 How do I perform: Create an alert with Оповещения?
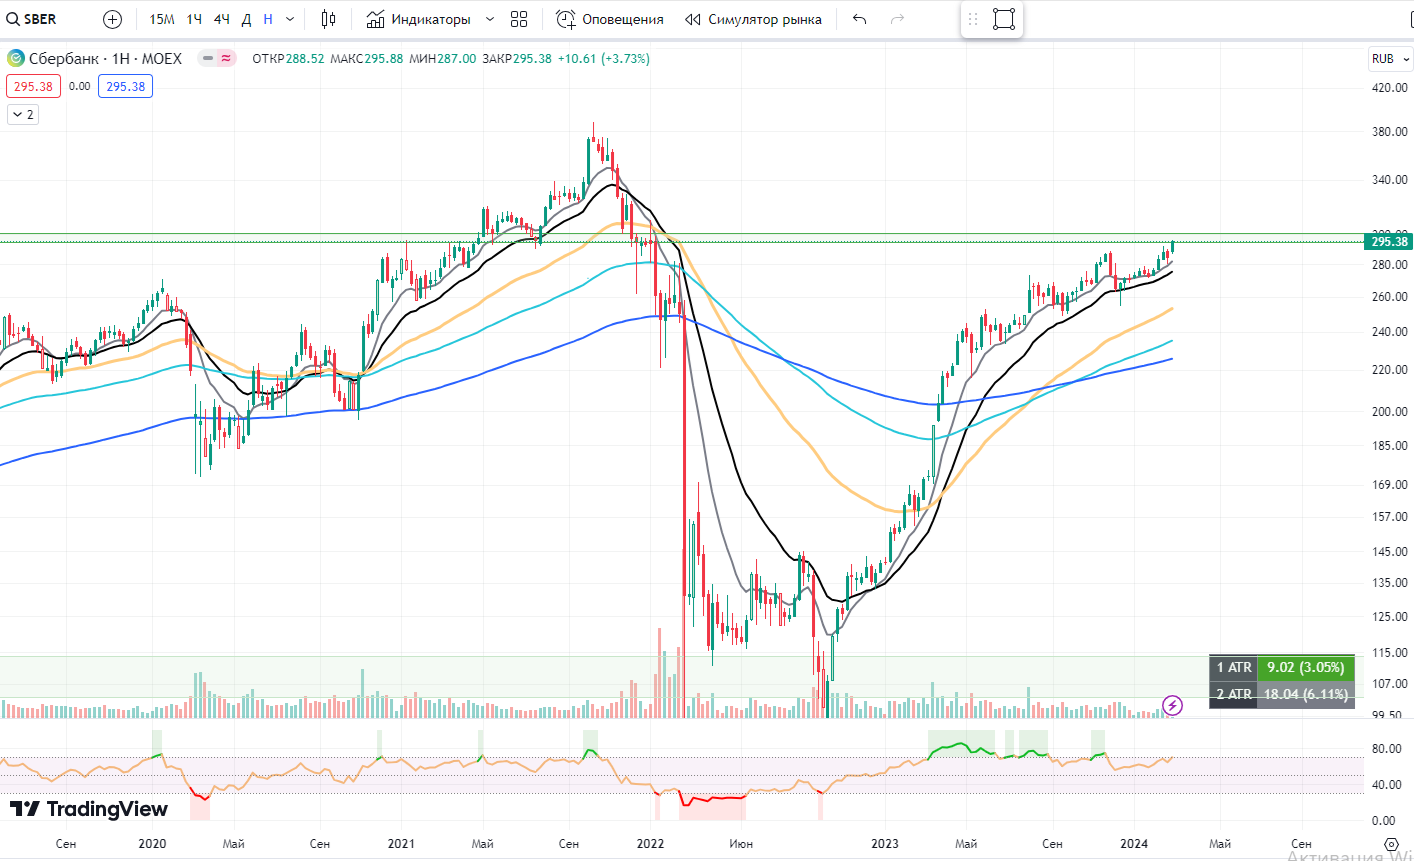point(610,19)
